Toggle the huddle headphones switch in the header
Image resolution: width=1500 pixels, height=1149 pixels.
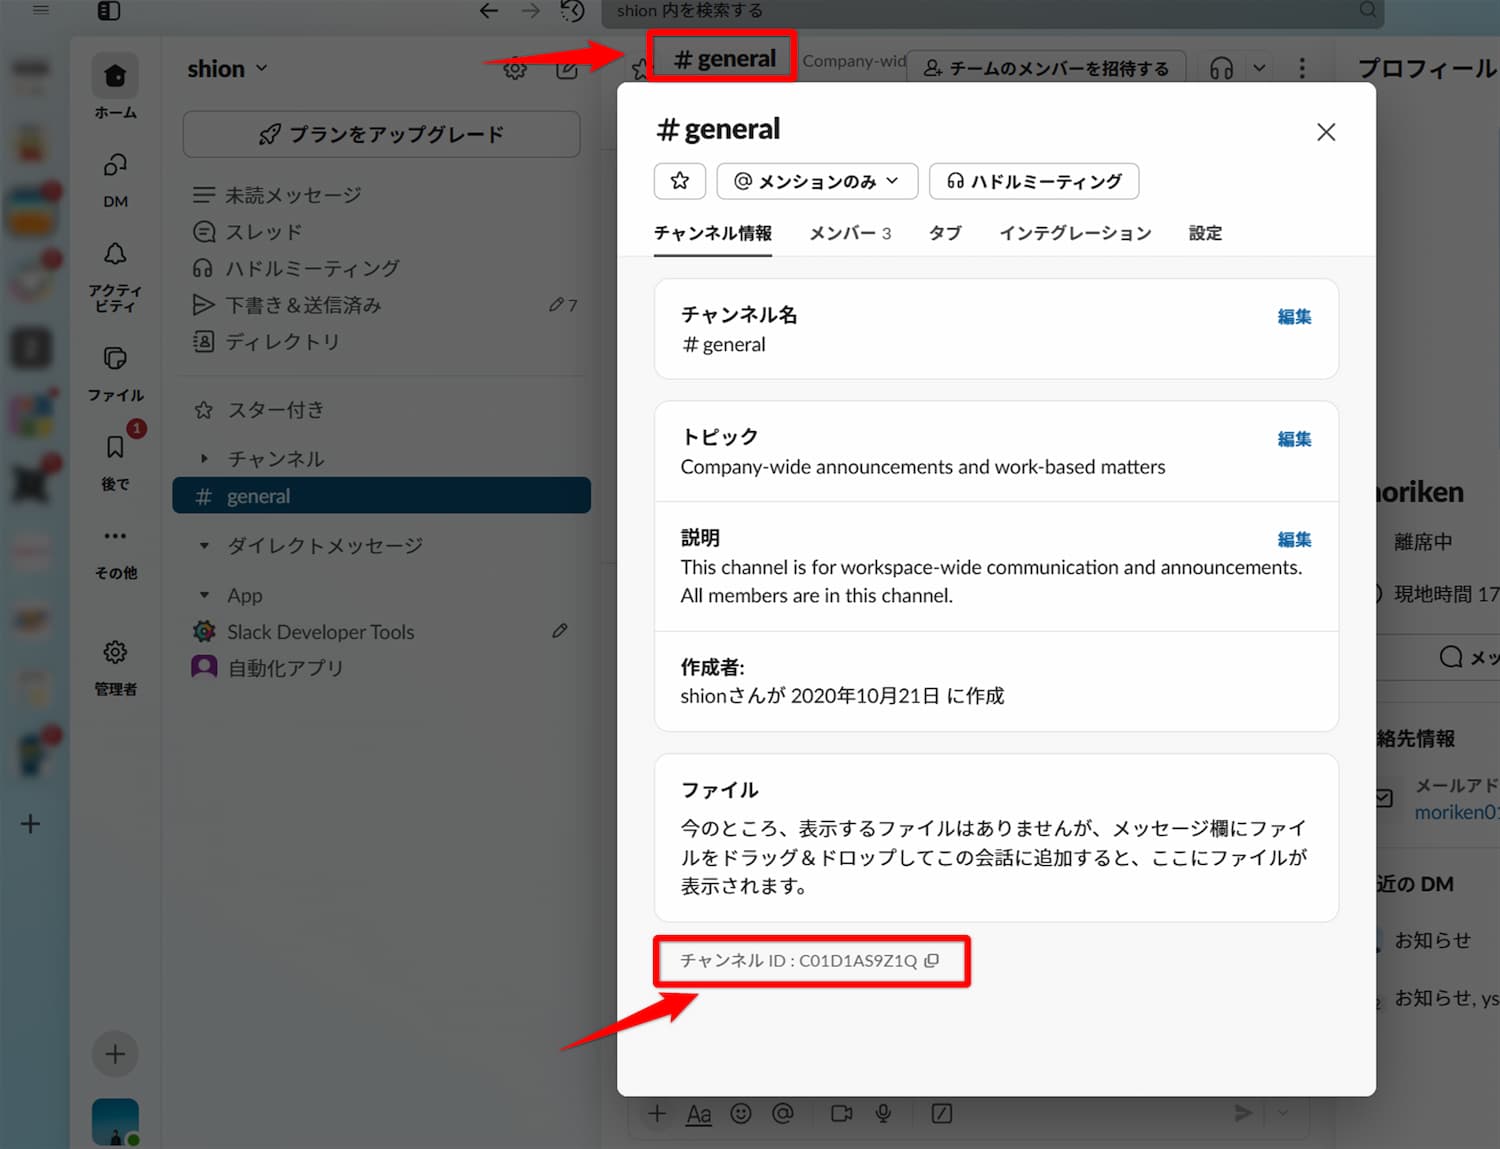(1221, 67)
